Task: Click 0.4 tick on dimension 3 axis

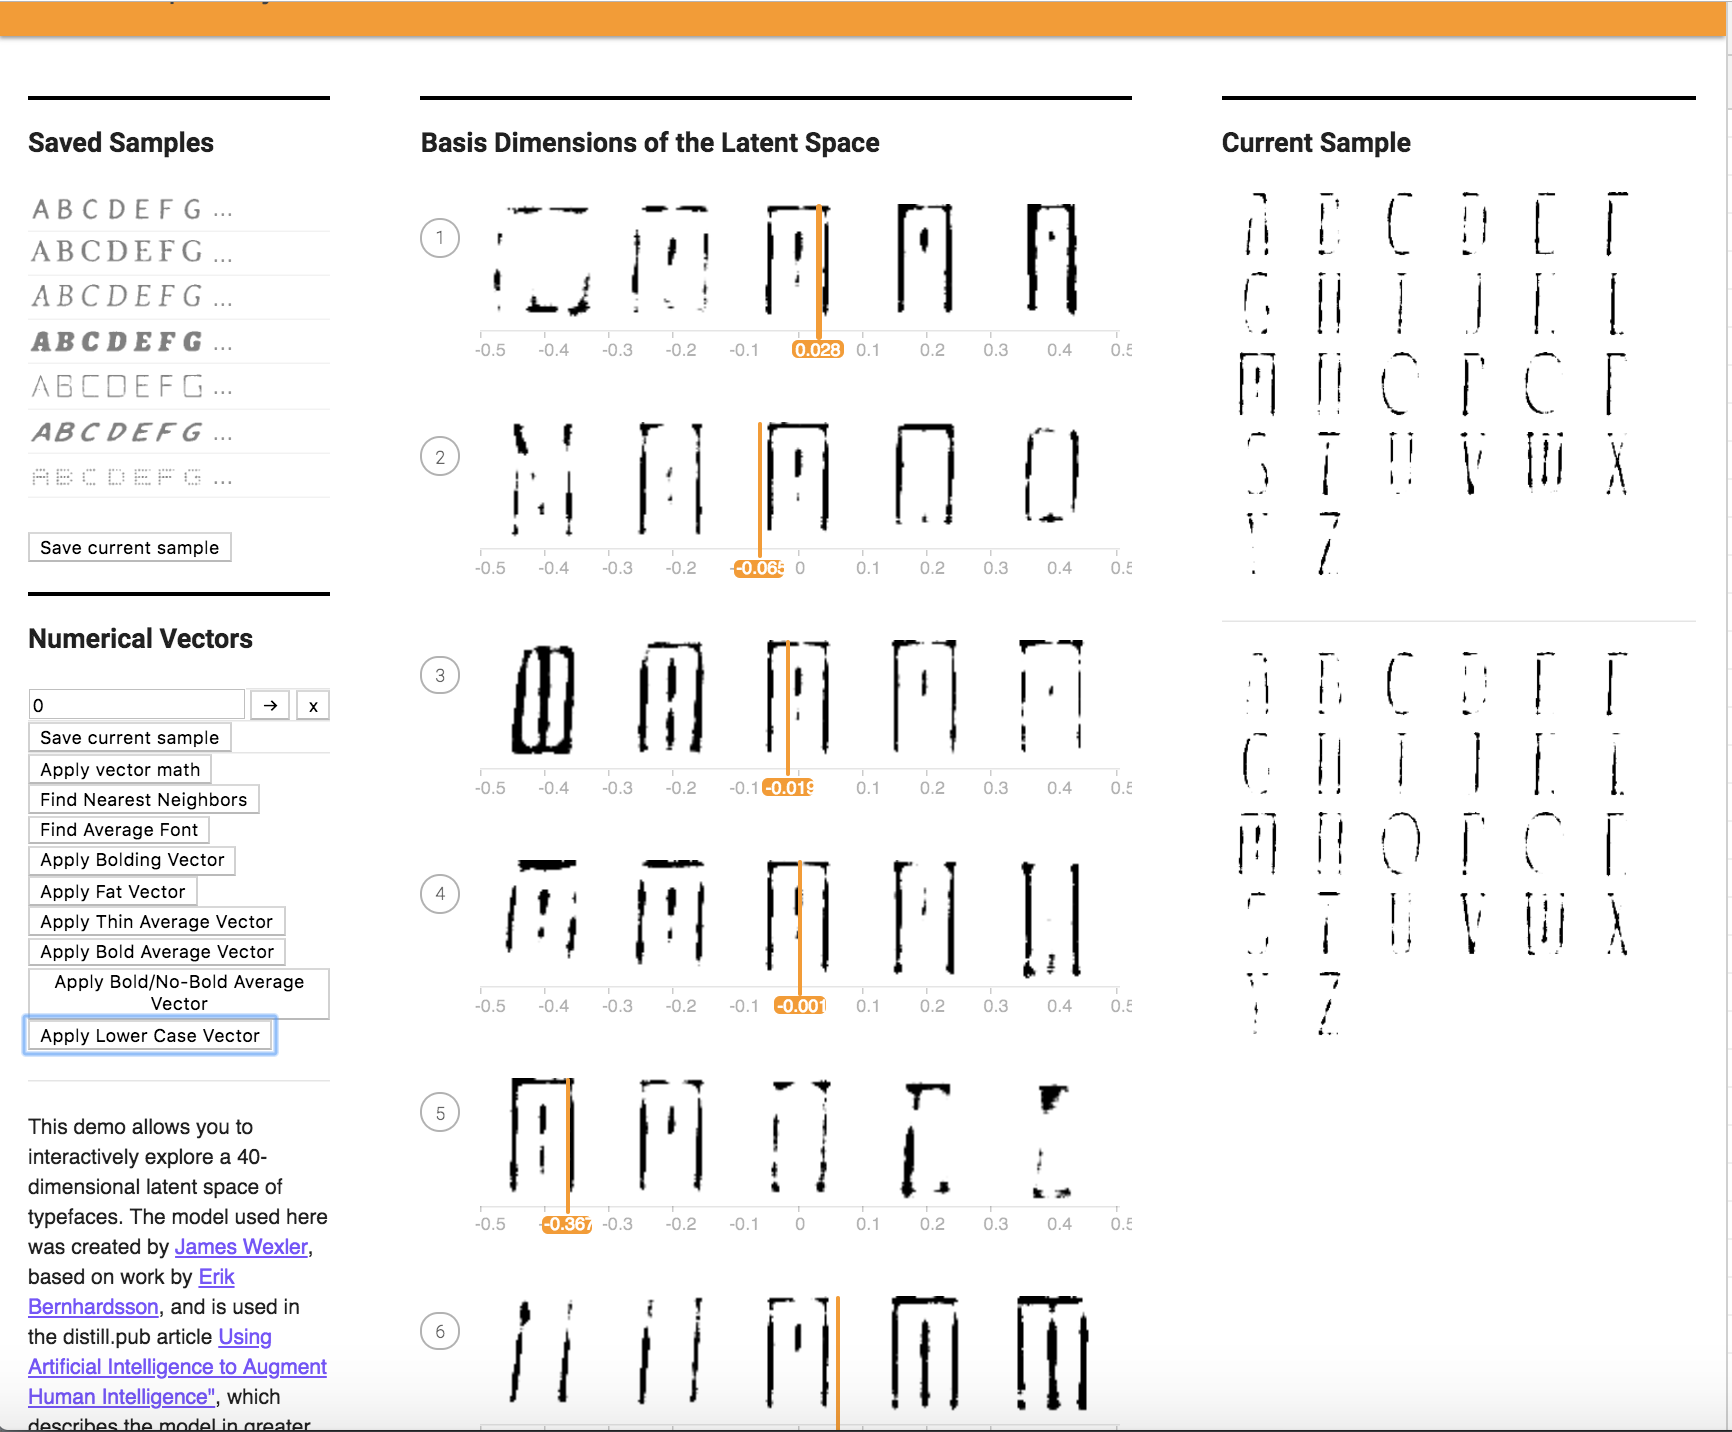Action: (x=1059, y=787)
